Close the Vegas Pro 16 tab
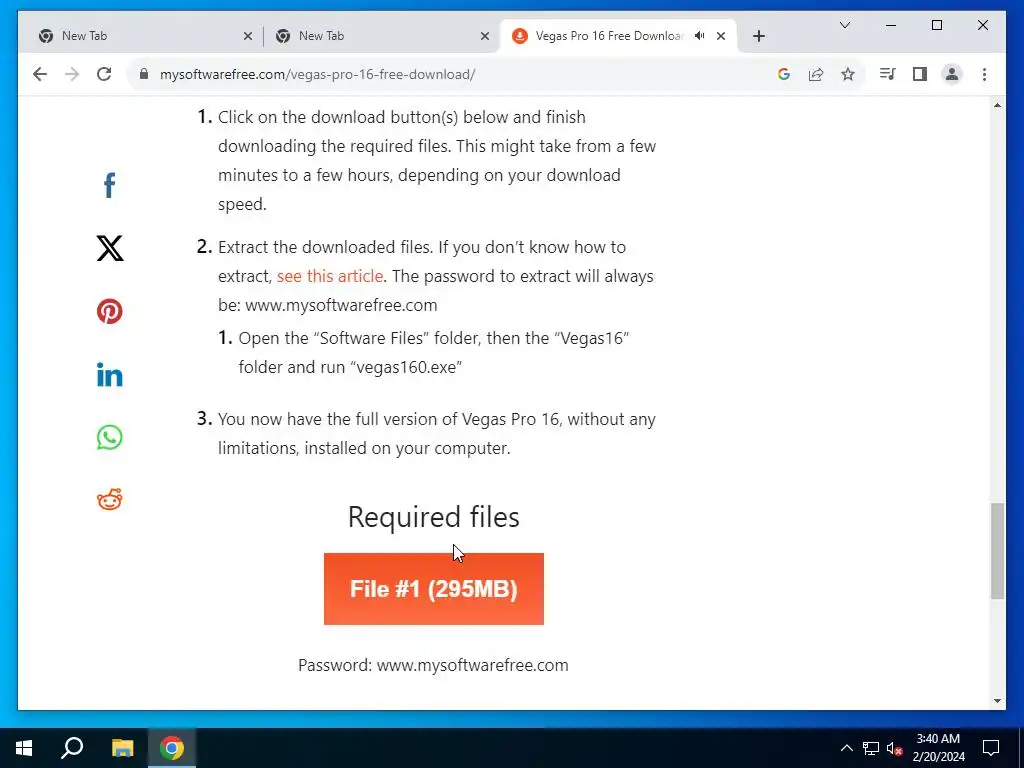 click(721, 36)
